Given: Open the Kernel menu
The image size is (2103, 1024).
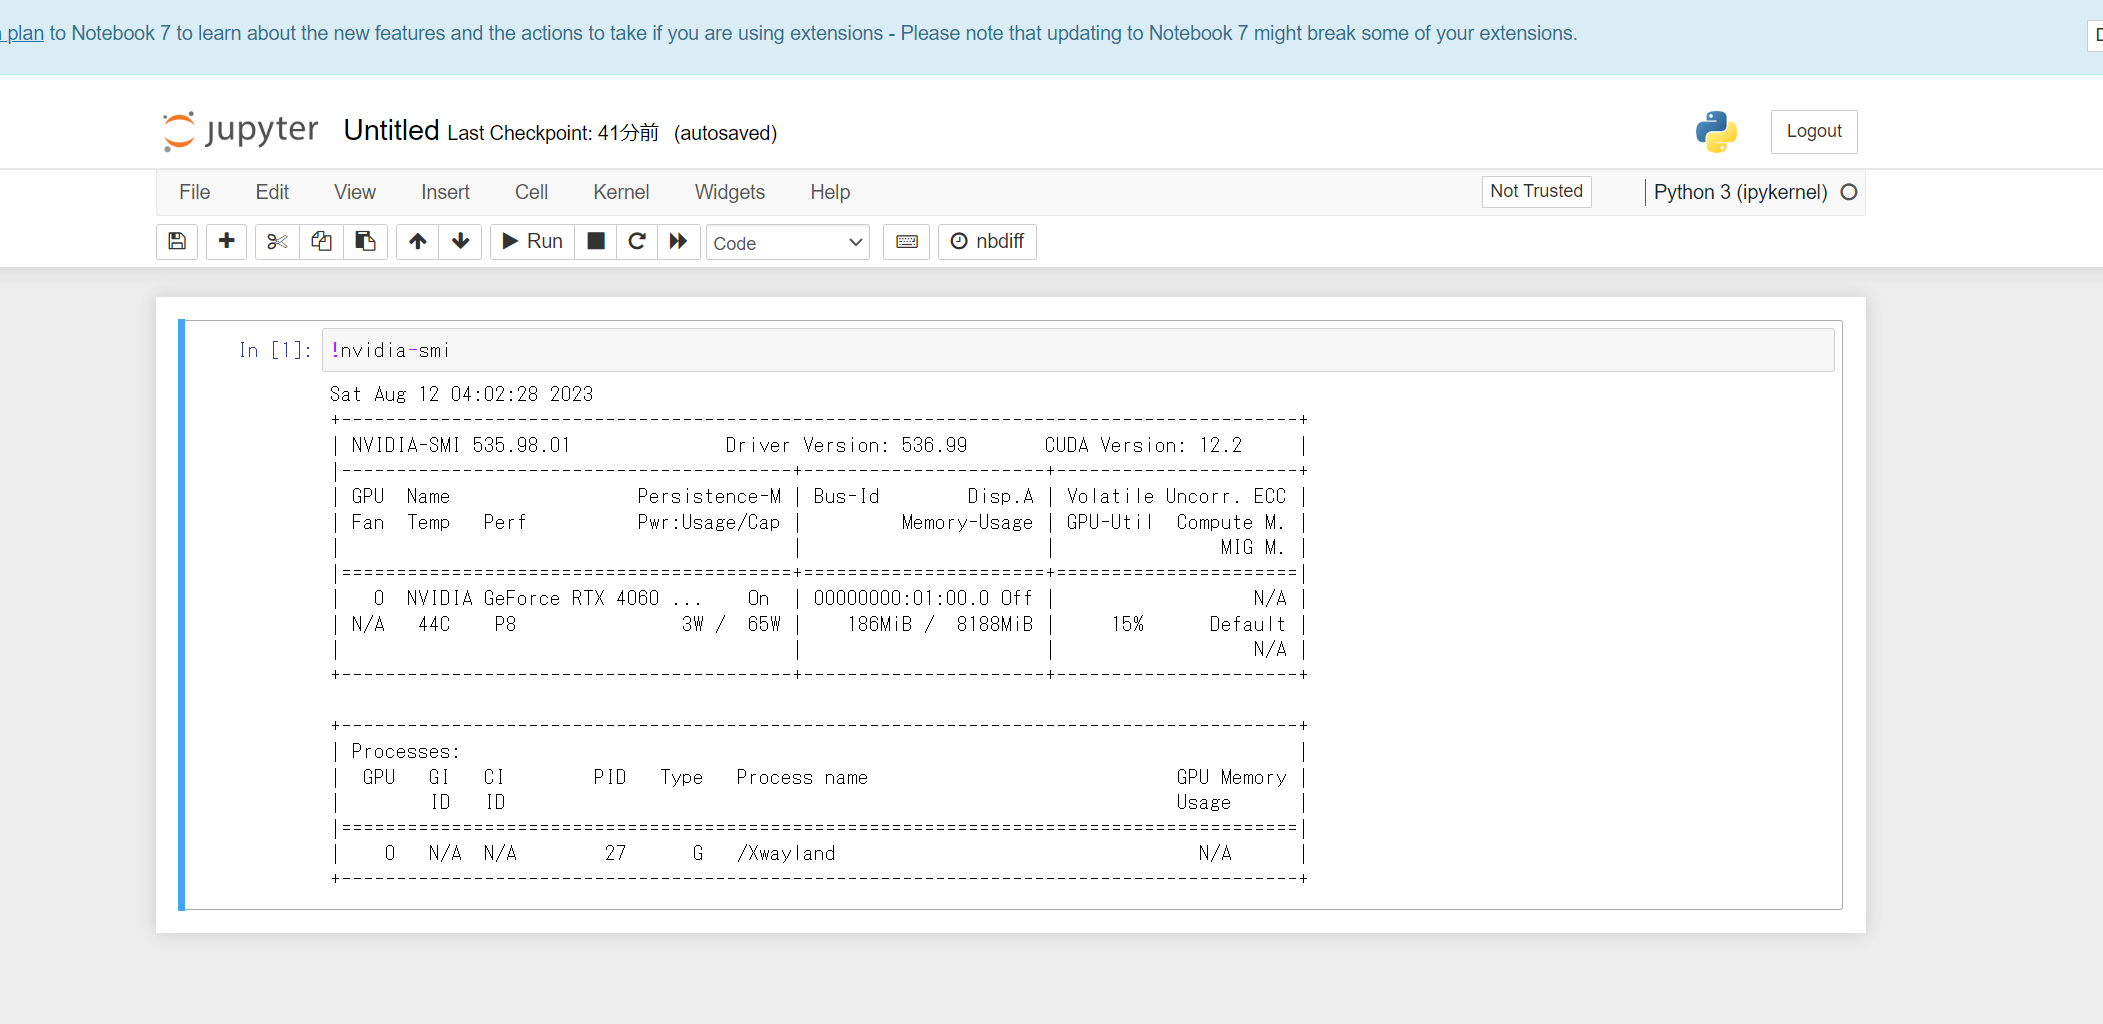Looking at the screenshot, I should click(x=621, y=192).
